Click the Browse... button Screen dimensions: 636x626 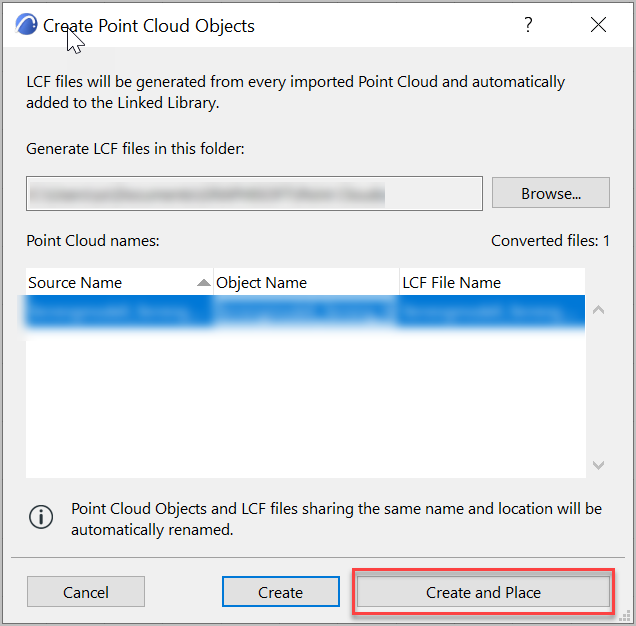550,193
